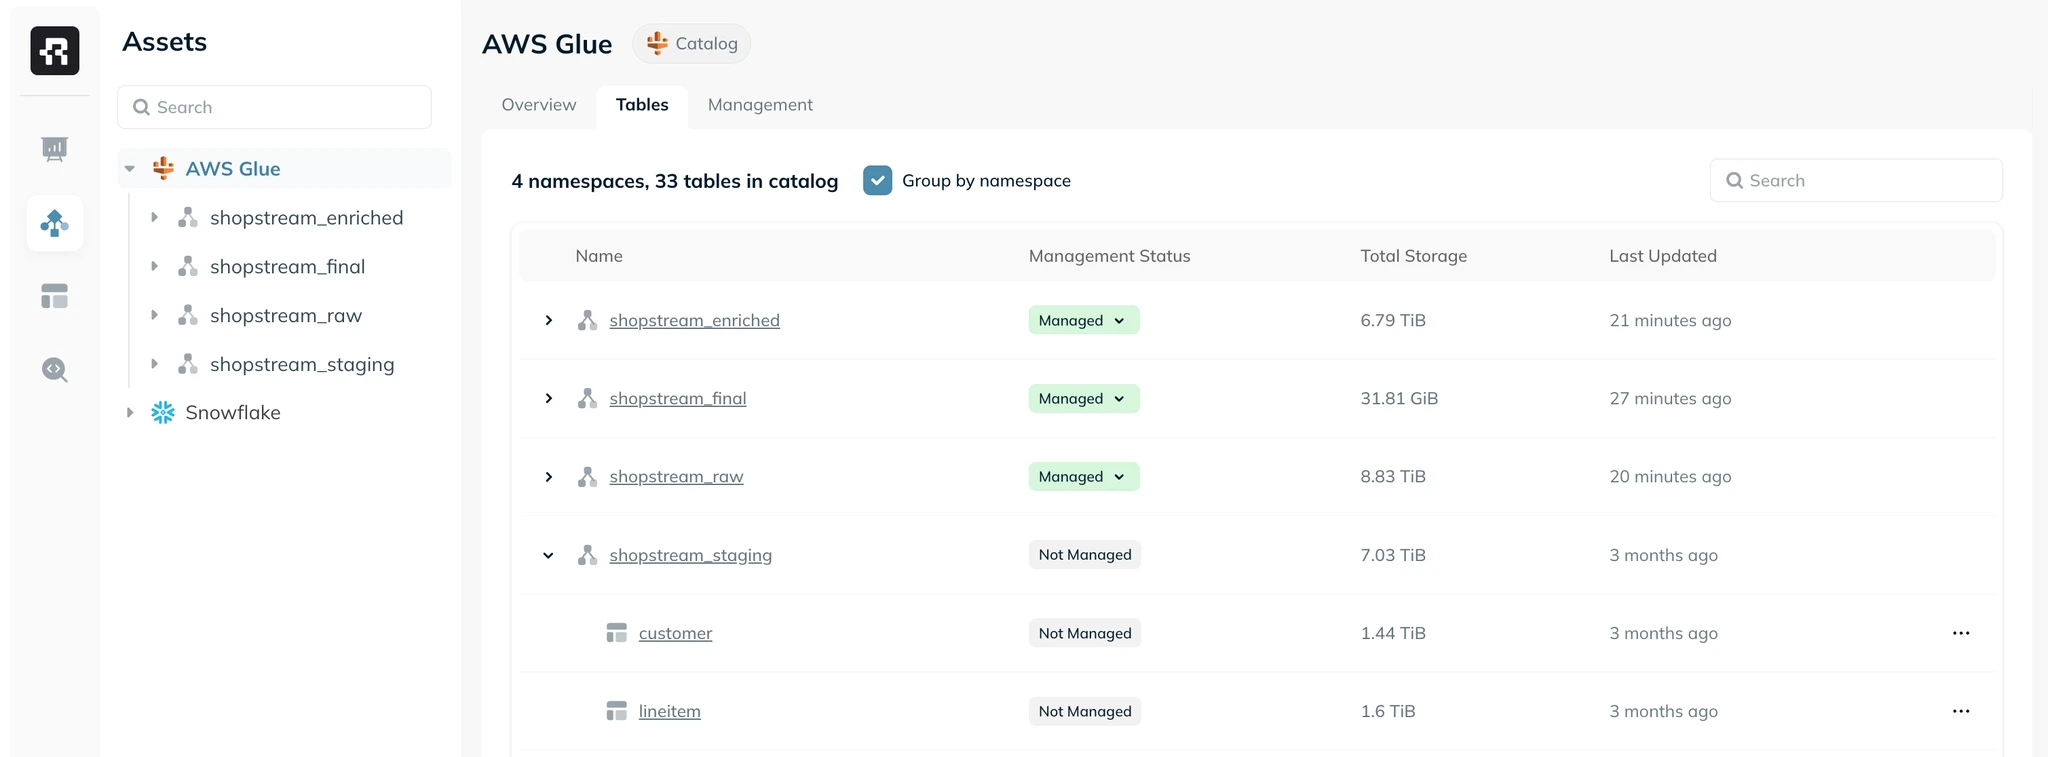Viewport: 2048px width, 757px height.
Task: Select the Tables tab
Action: (x=642, y=105)
